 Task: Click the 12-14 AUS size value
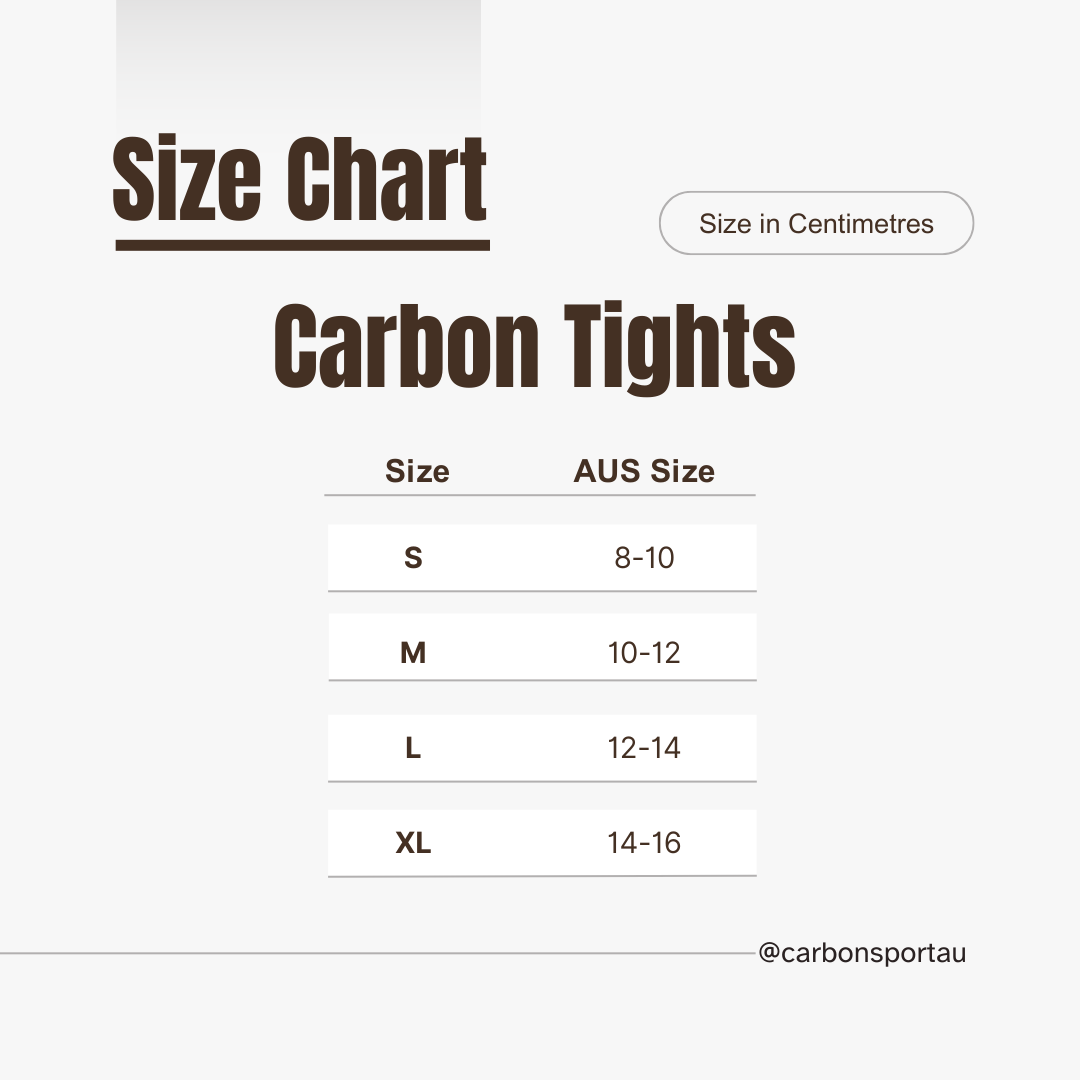pos(644,748)
